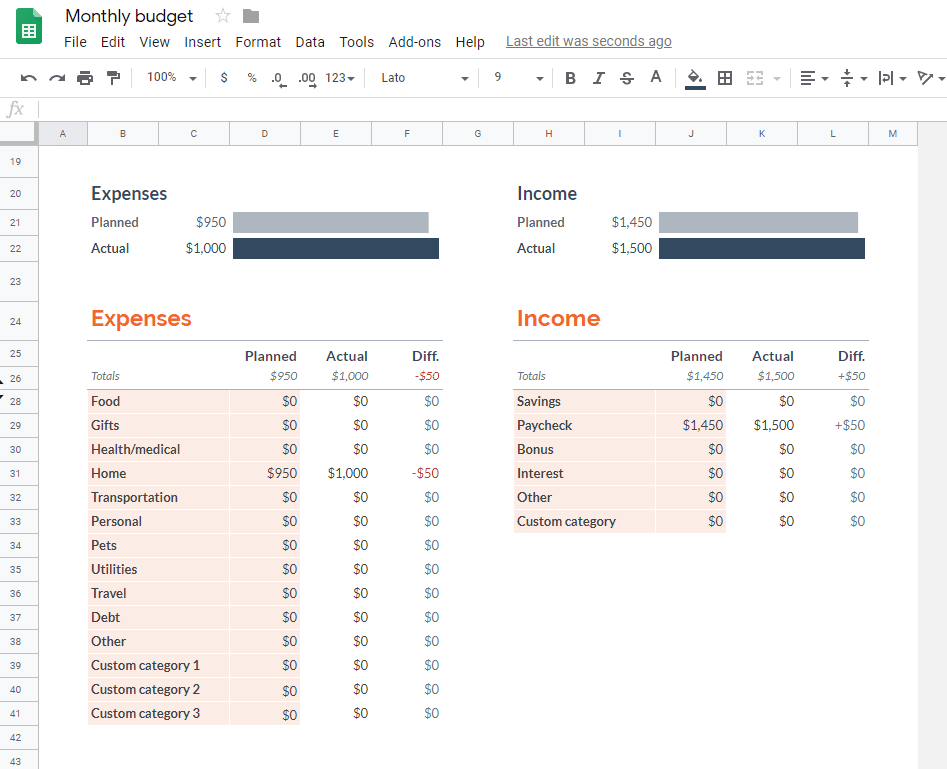Open the Borders tool

[x=725, y=78]
